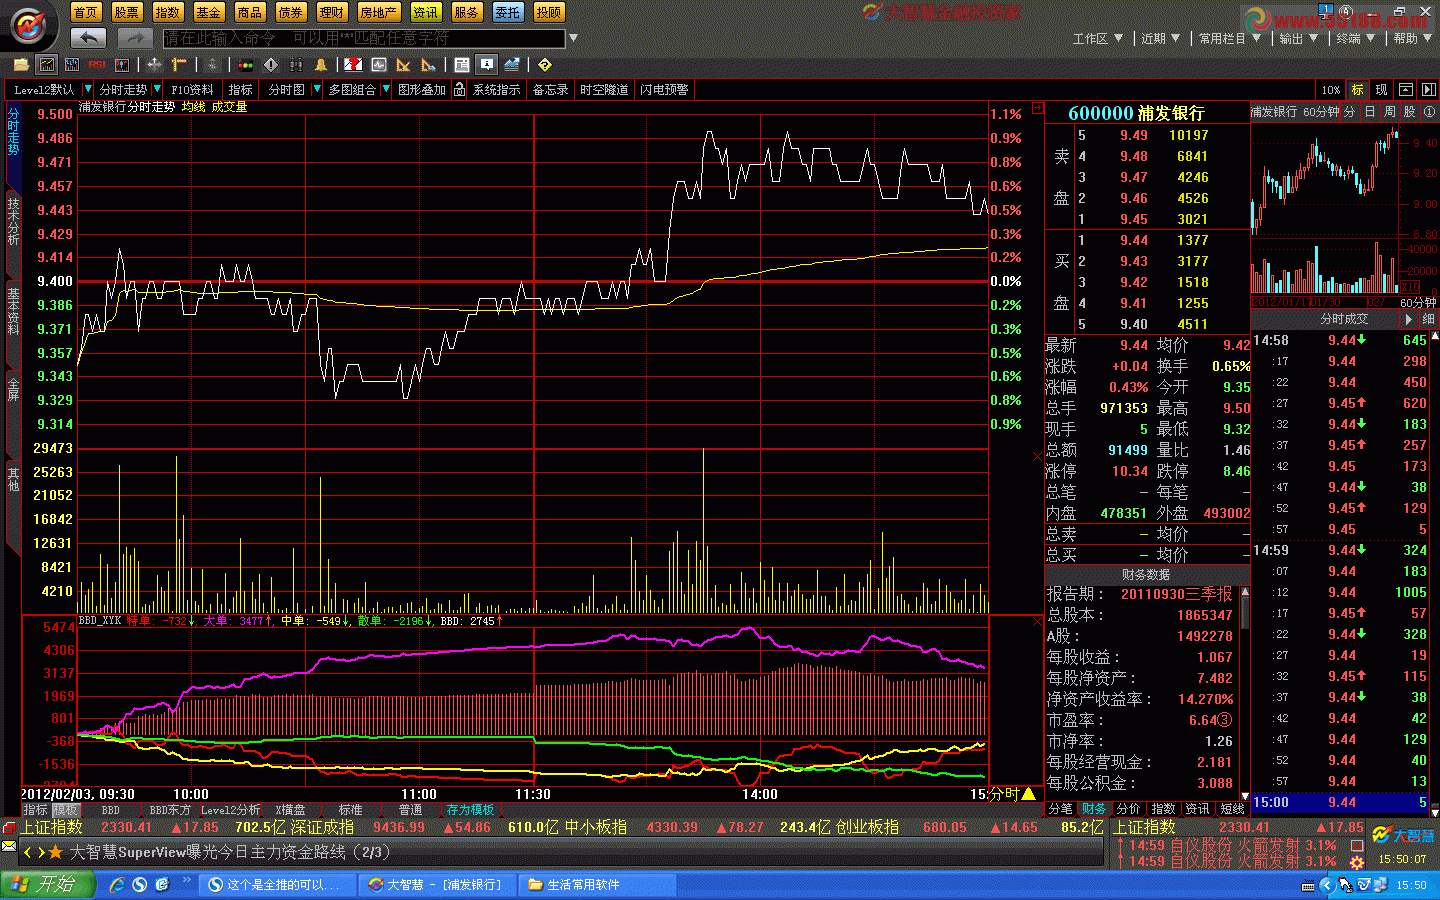This screenshot has height=900, width=1440.
Task: Click the back arrow navigation button
Action: 88,38
